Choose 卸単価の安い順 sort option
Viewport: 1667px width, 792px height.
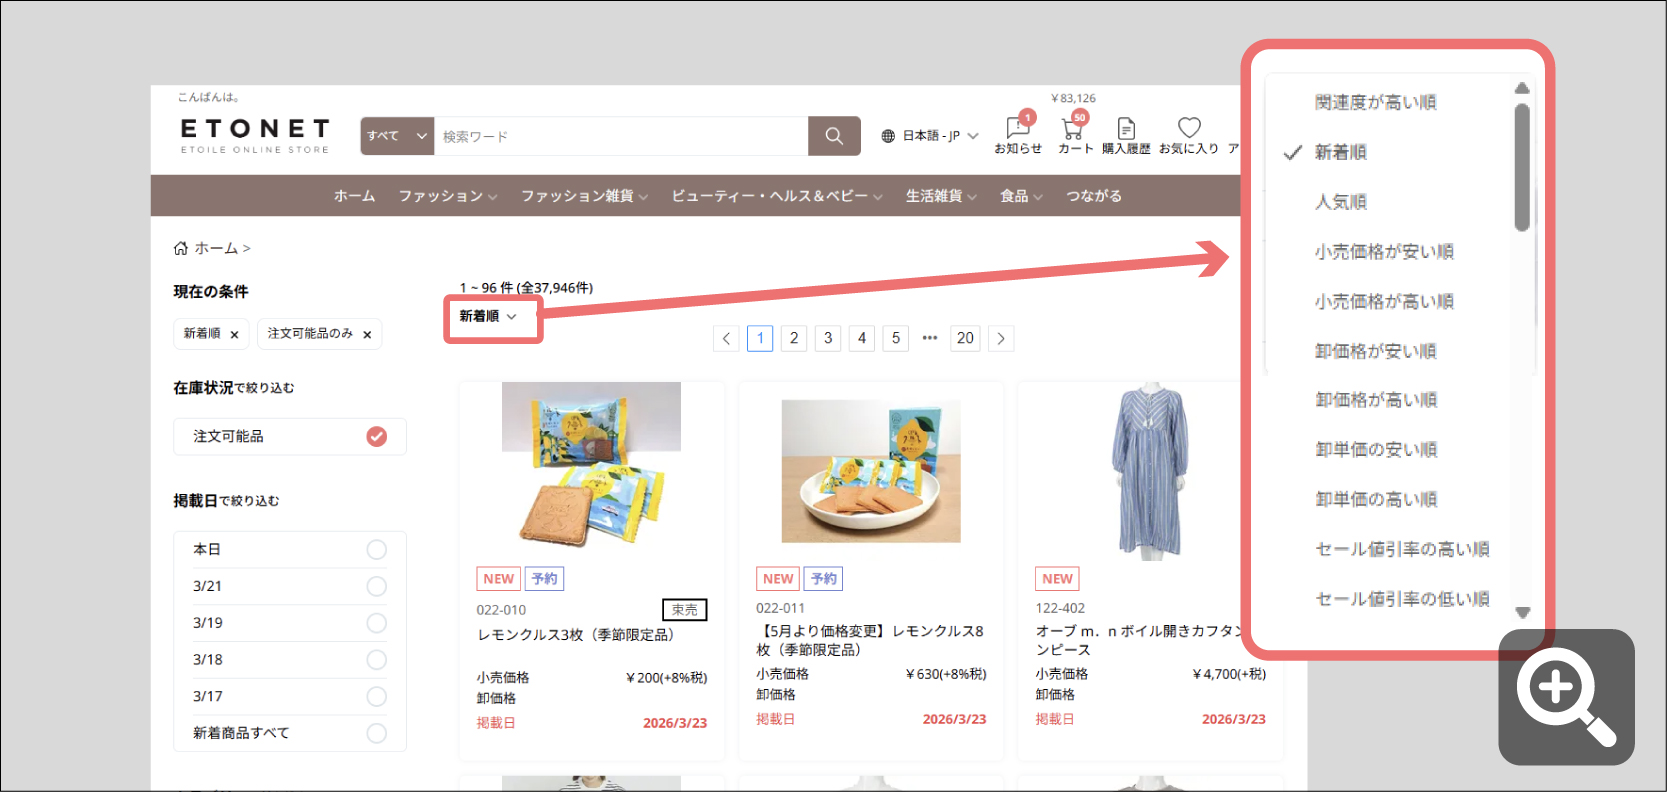(1376, 450)
